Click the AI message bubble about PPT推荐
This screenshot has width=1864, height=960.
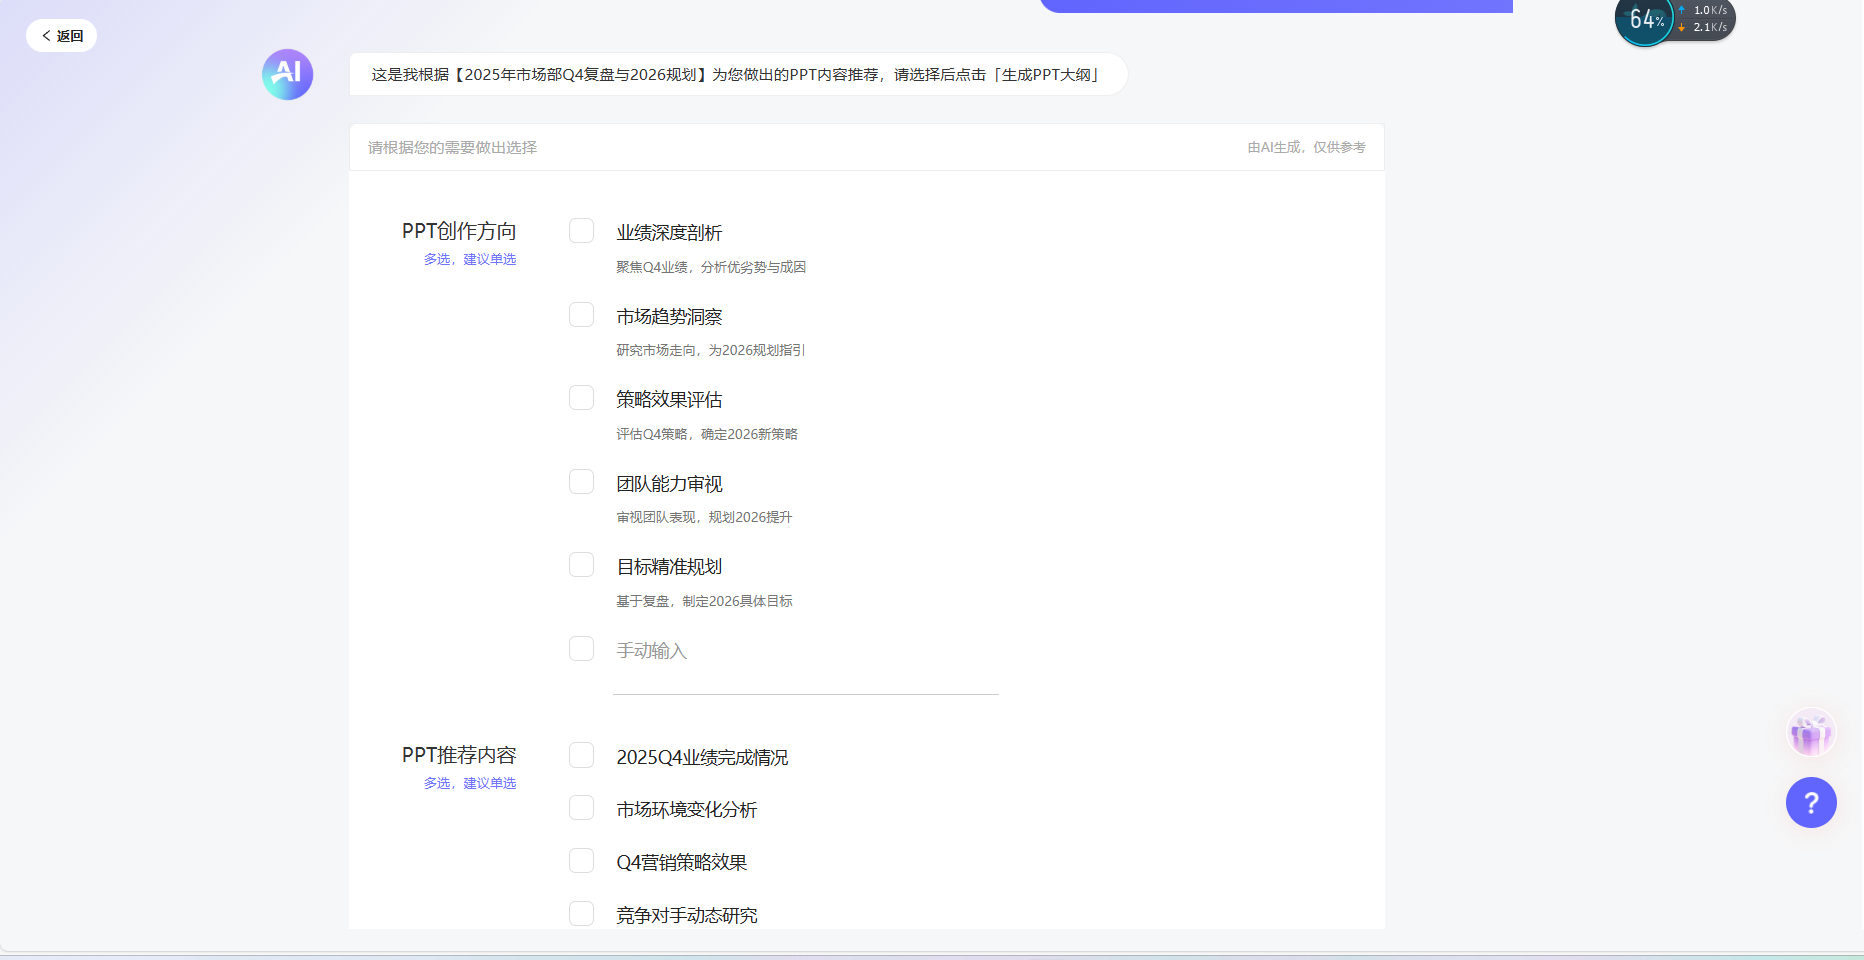[x=738, y=75]
